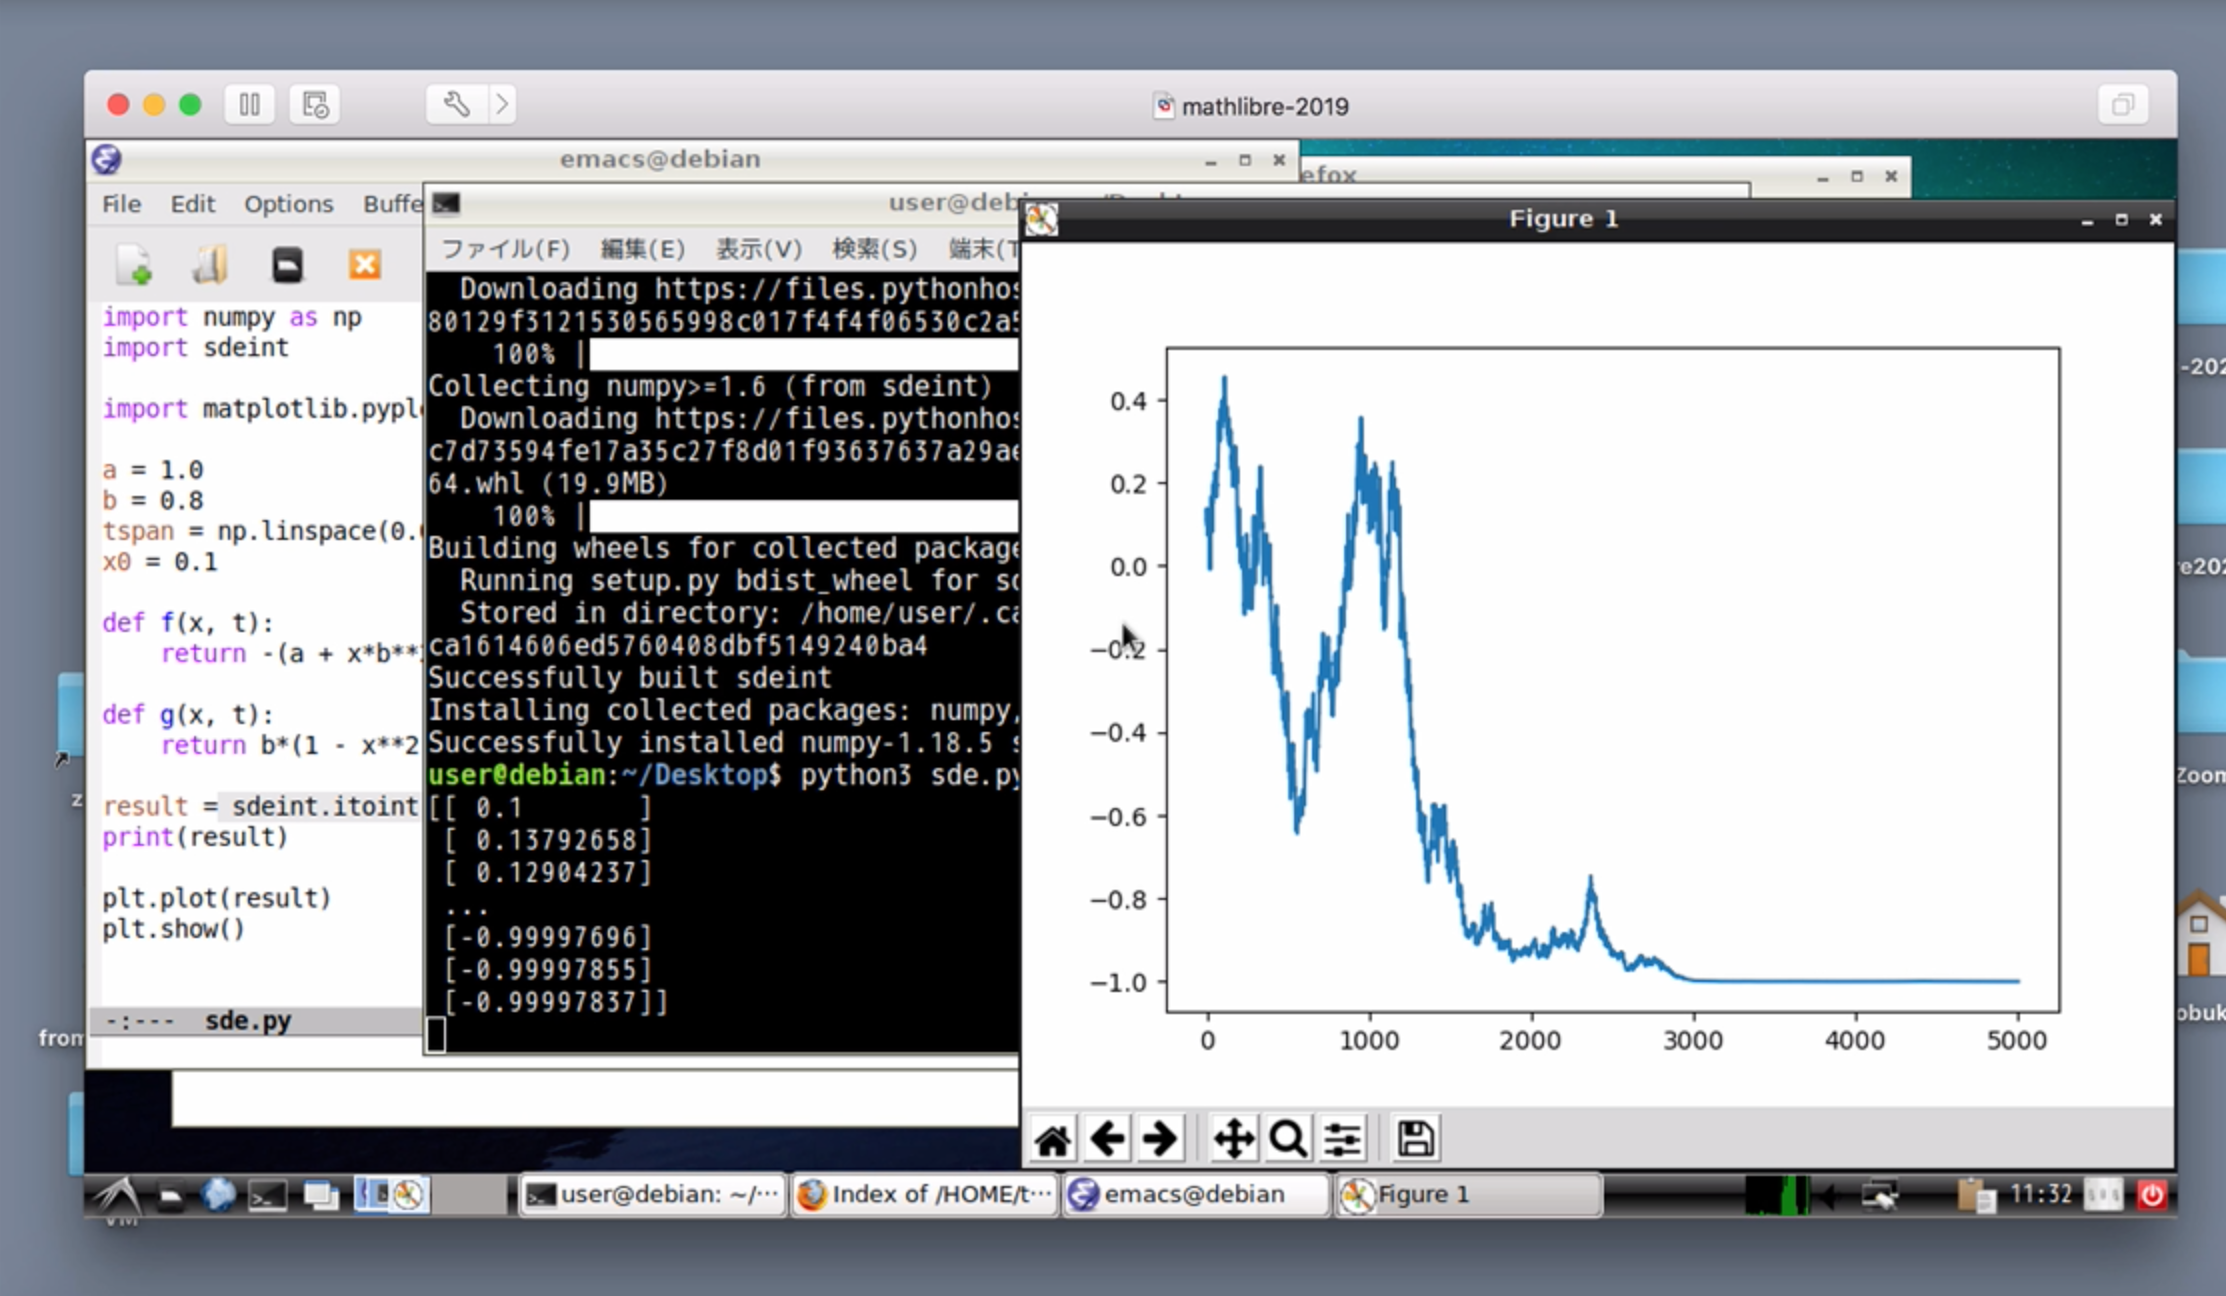Viewport: 2226px width, 1296px height.
Task: Click the red power button in taskbar
Action: point(2152,1195)
